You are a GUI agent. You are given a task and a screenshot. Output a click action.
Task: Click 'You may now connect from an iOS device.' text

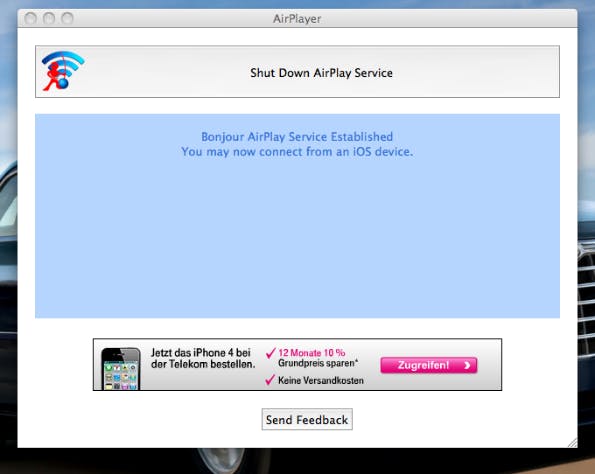point(297,152)
